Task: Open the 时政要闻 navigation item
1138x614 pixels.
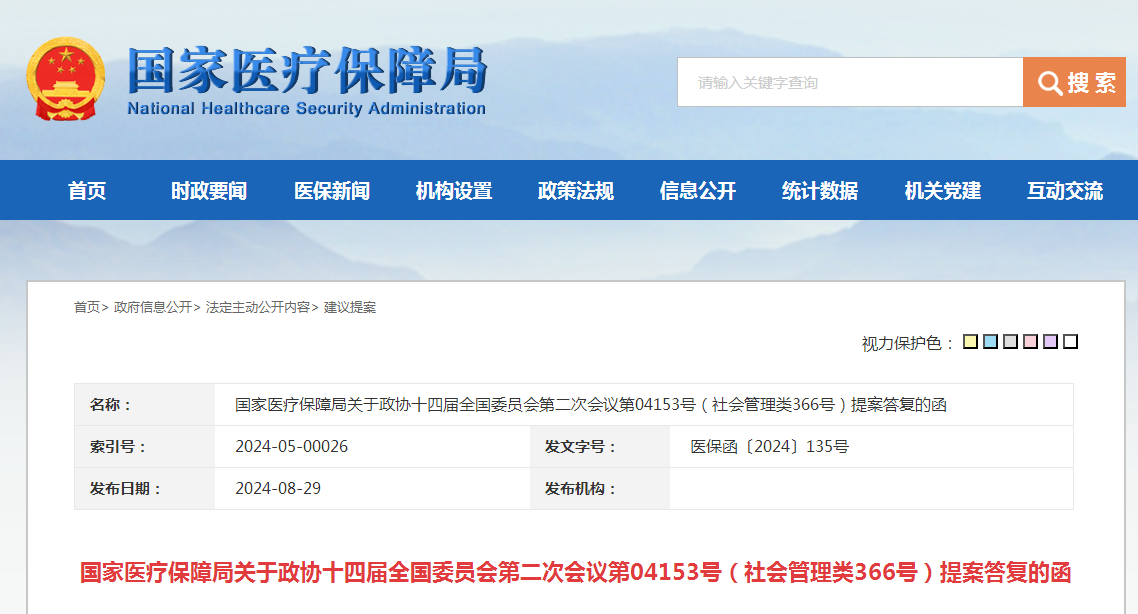Action: pyautogui.click(x=209, y=191)
